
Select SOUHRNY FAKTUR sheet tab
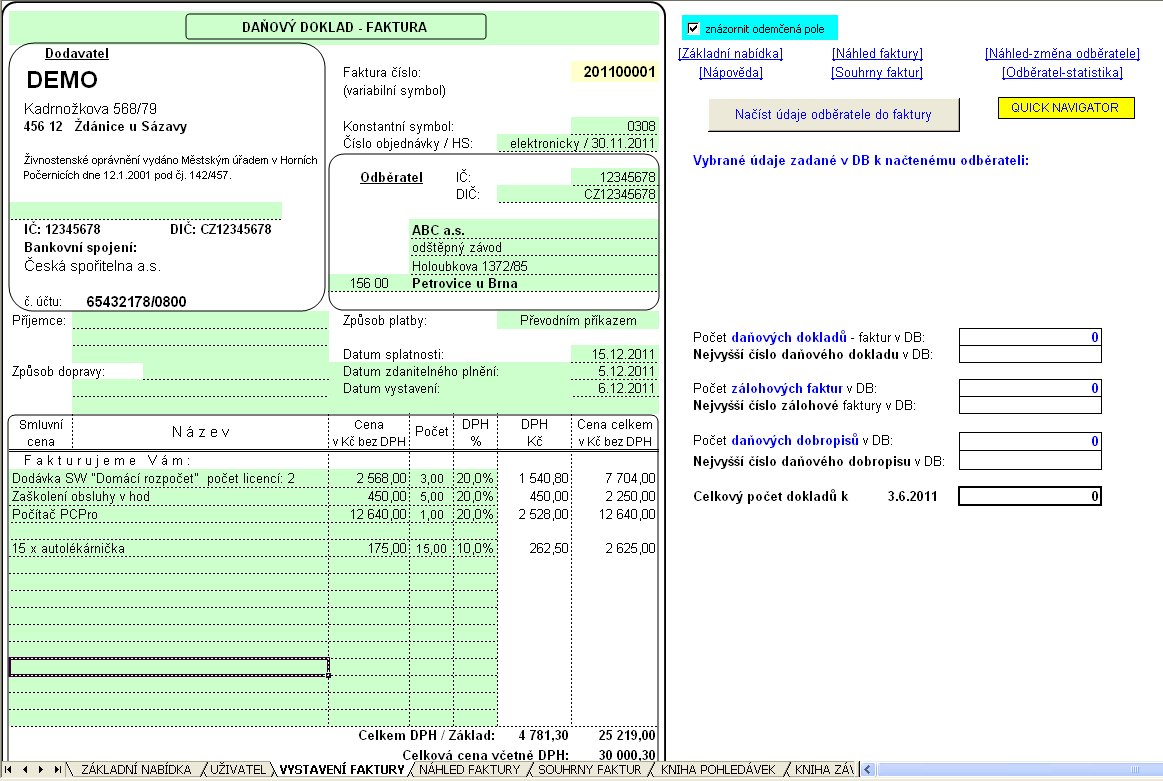point(589,770)
